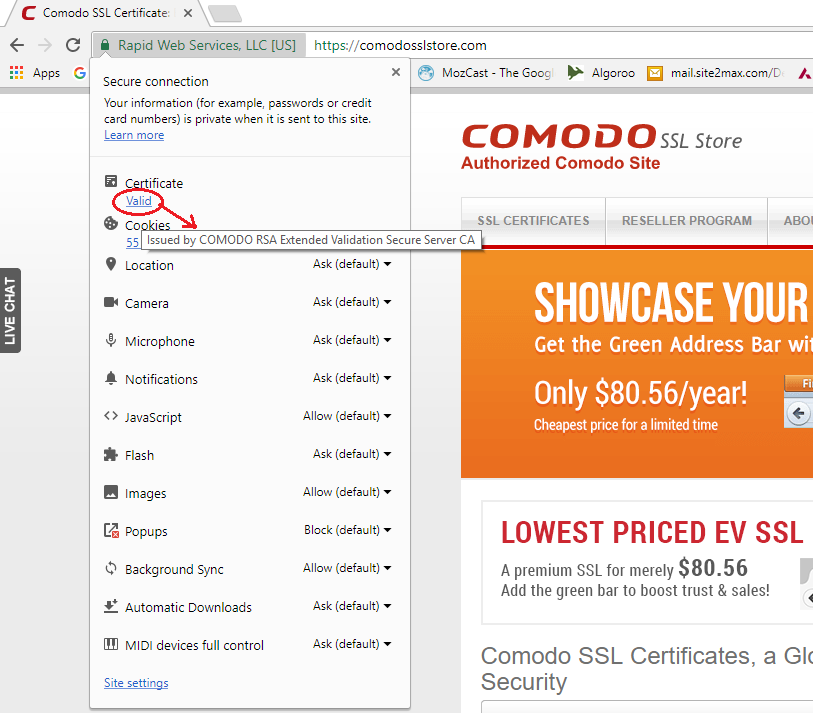The width and height of the screenshot is (813, 713).
Task: Reload the page with the refresh icon
Action: 73,45
